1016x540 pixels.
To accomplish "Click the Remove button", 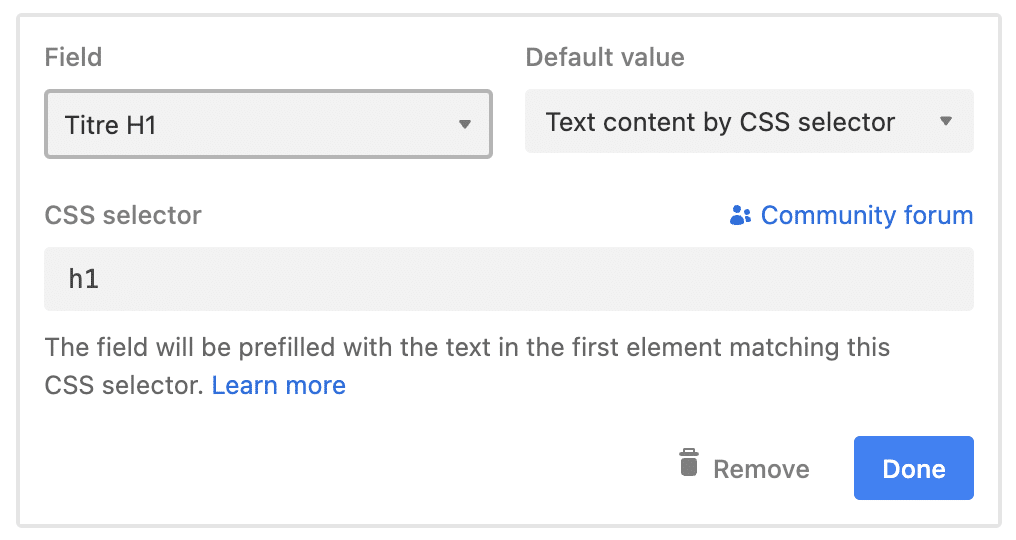I will [x=745, y=465].
